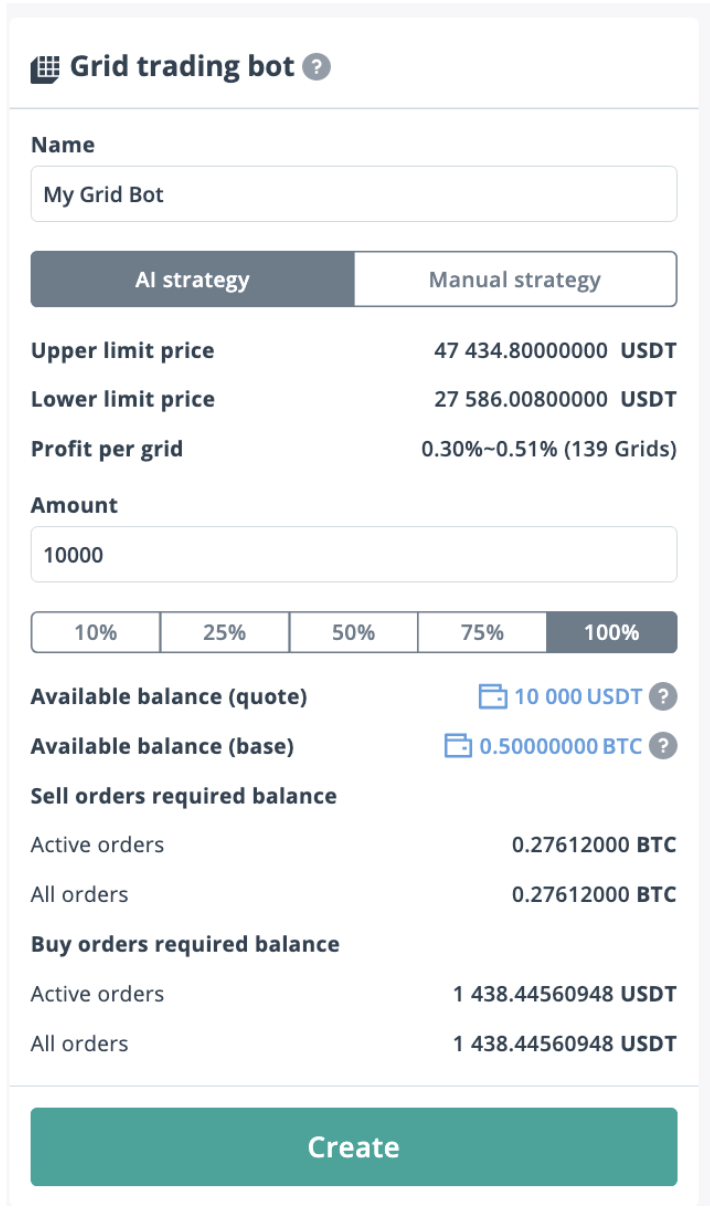Show help for available base balance

click(662, 746)
